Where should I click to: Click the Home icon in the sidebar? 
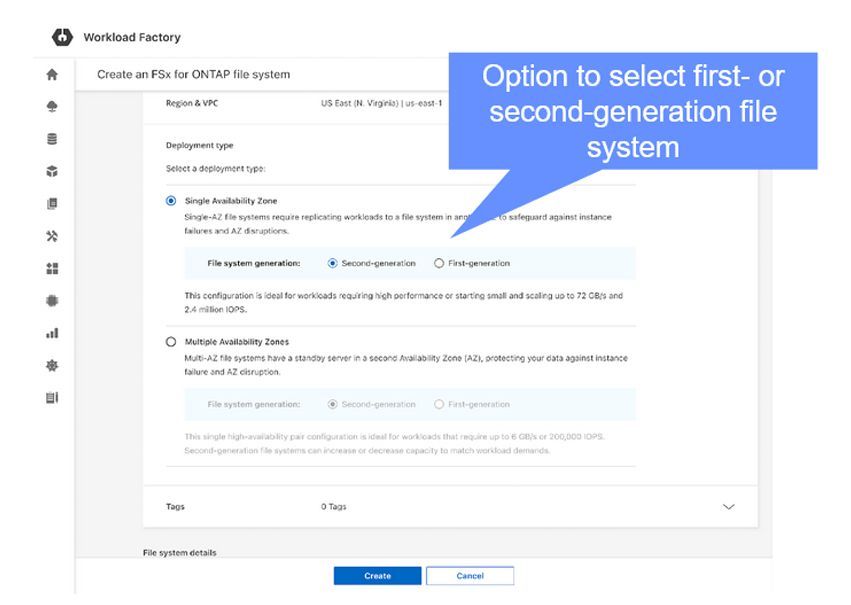[x=52, y=75]
